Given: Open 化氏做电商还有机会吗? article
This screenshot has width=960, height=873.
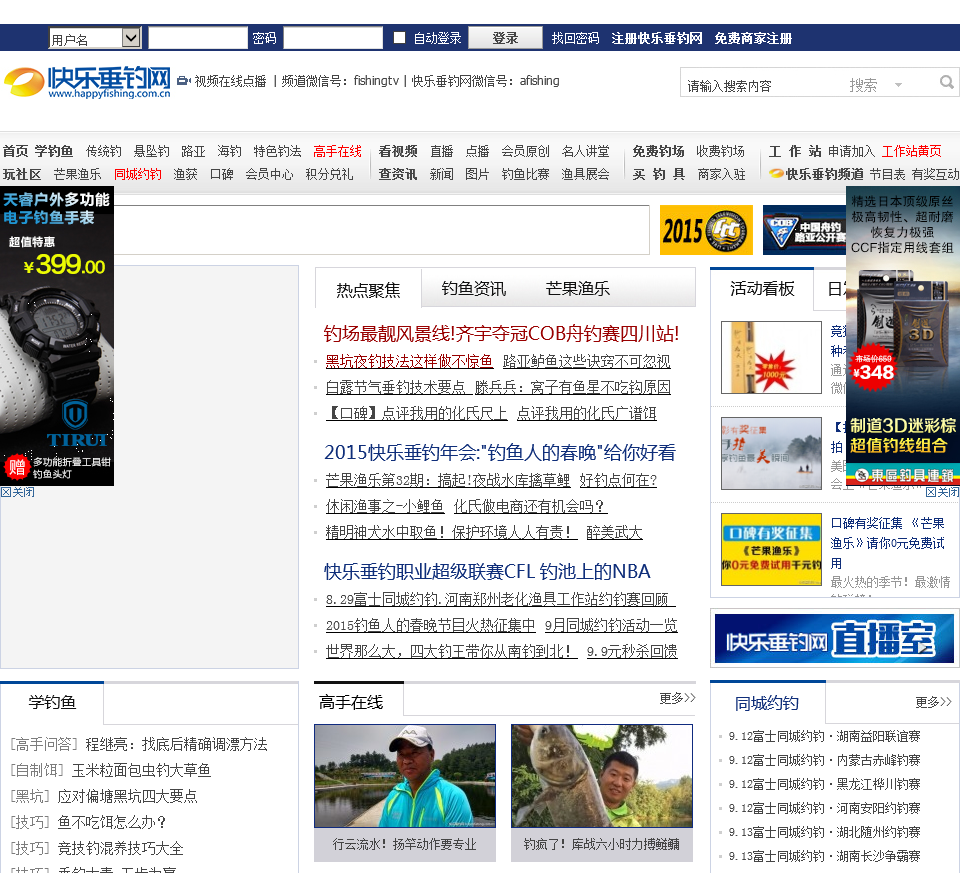Looking at the screenshot, I should click(530, 506).
